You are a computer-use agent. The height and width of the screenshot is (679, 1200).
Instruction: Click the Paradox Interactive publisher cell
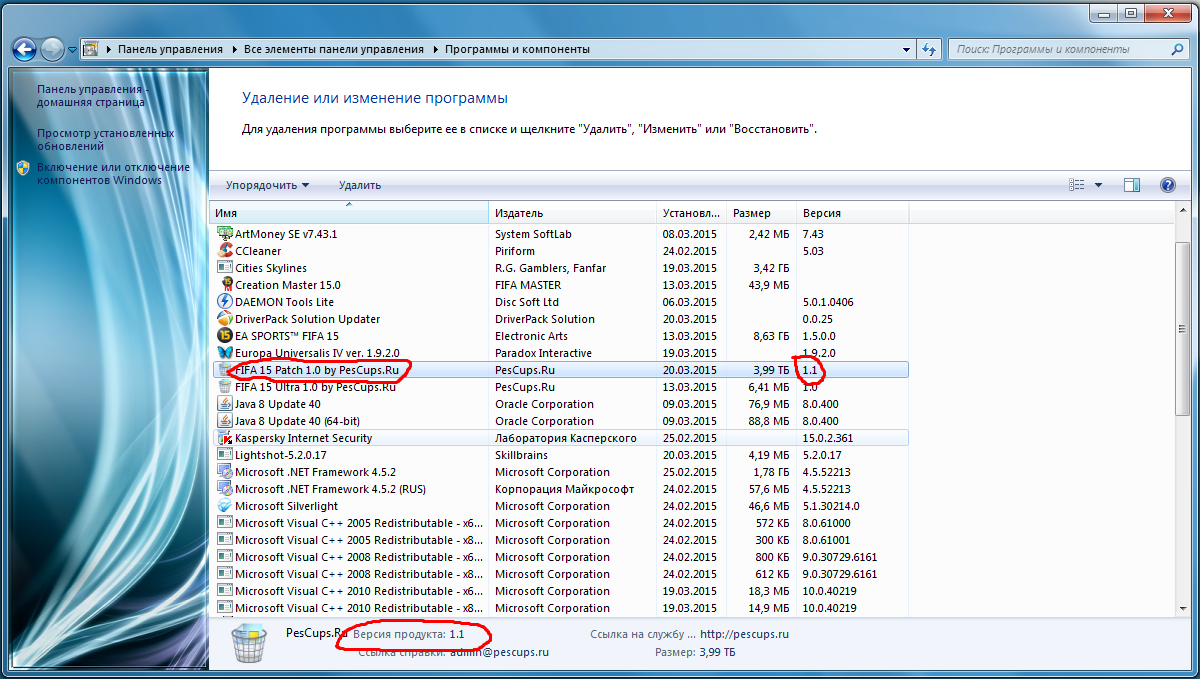click(543, 353)
